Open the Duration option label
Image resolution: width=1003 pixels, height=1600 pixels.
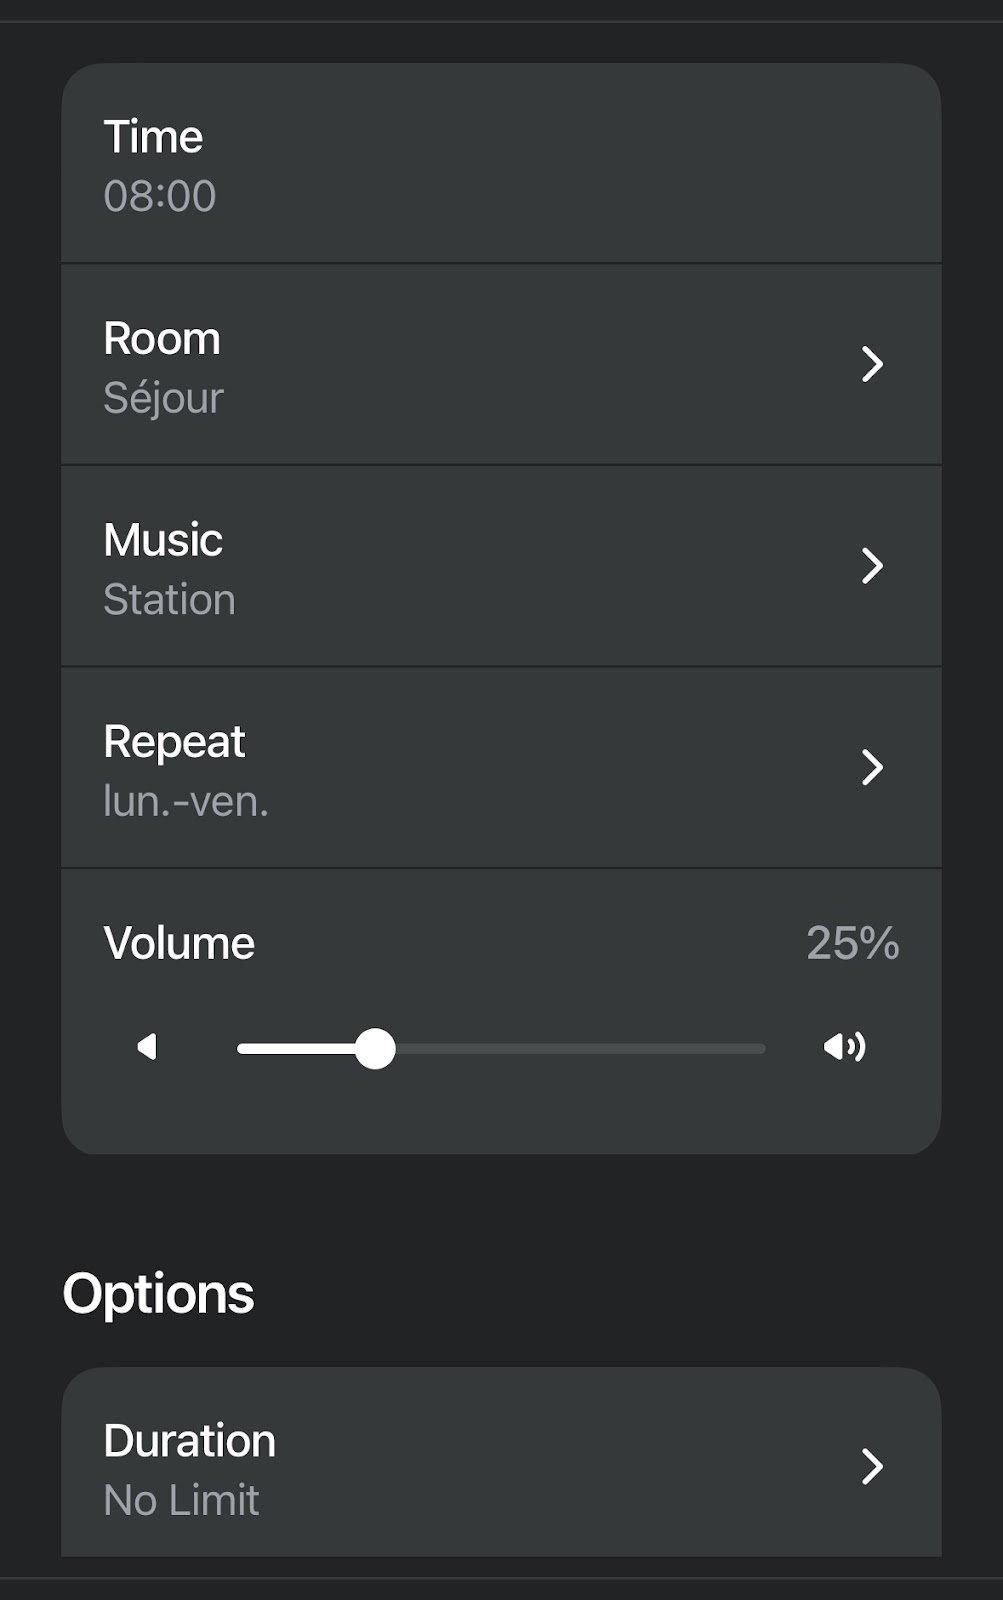coord(189,1441)
